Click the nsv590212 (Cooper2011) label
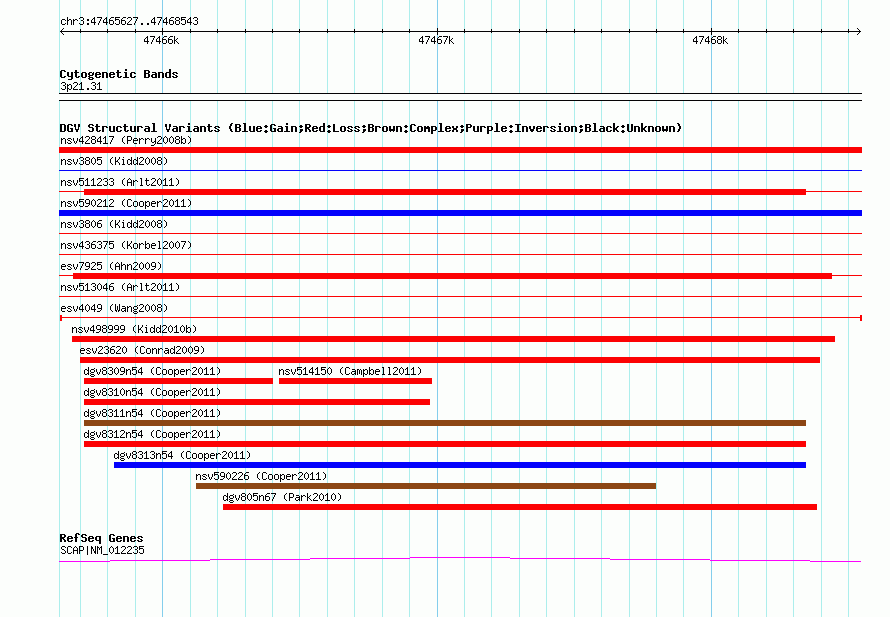Screen dimensions: 890x617 (126, 203)
